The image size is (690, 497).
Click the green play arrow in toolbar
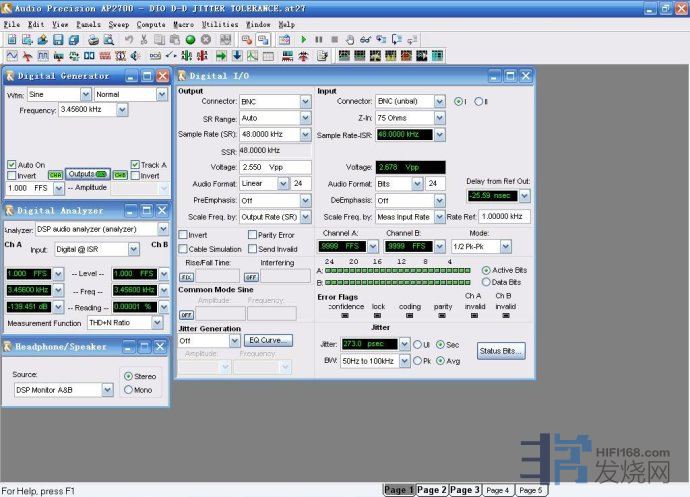click(x=303, y=40)
